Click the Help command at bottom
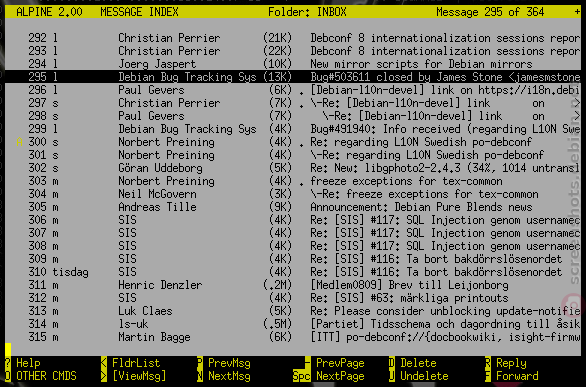The image size is (586, 387). 28,363
